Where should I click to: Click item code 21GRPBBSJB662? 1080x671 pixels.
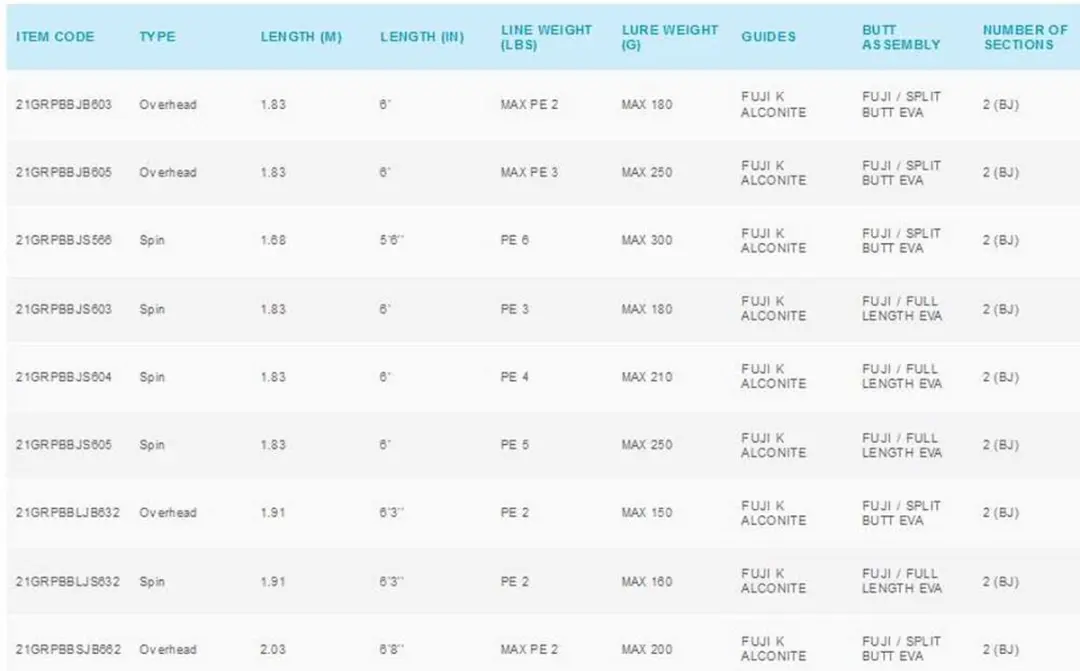(68, 649)
